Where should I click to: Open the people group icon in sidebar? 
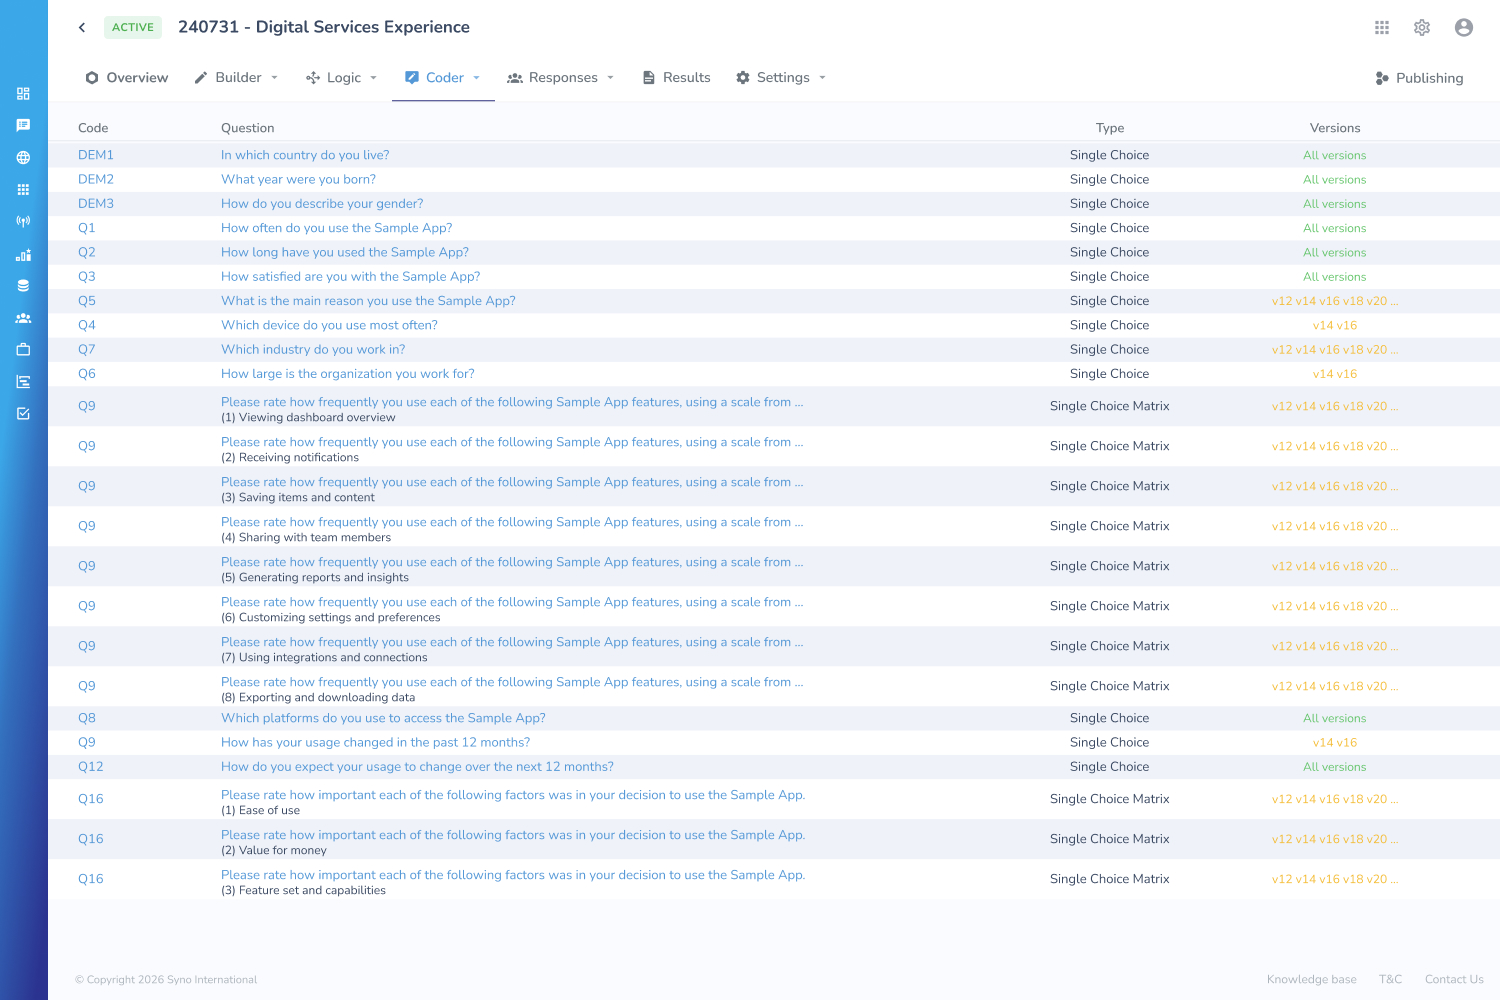point(23,318)
